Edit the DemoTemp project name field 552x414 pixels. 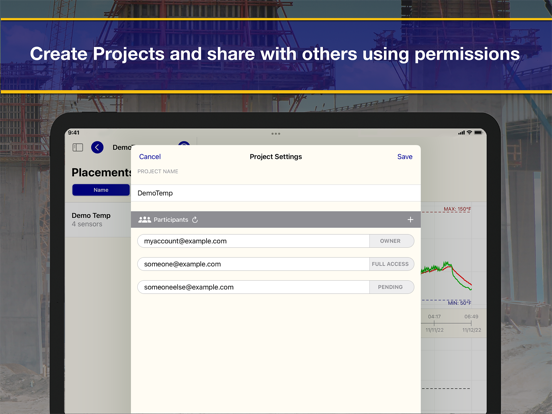(276, 193)
